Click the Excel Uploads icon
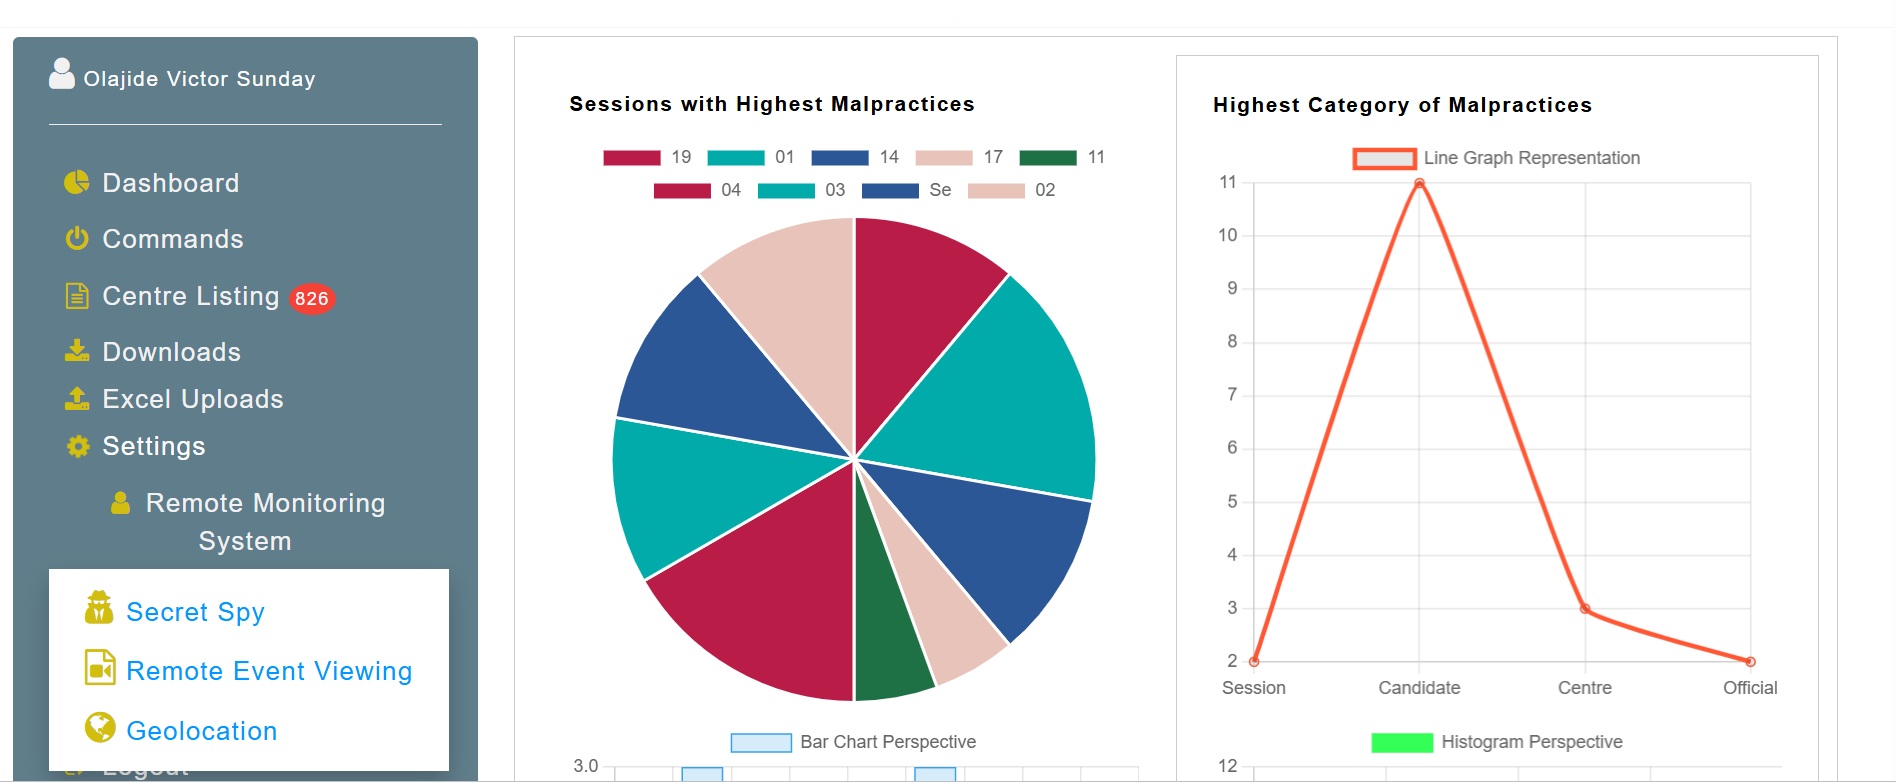The image size is (1896, 782). [x=77, y=398]
